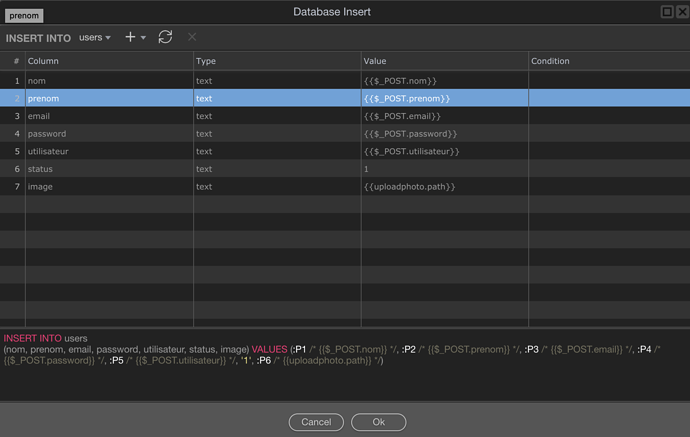Click the Condition cell of the prenom row
The width and height of the screenshot is (690, 437).
[608, 98]
